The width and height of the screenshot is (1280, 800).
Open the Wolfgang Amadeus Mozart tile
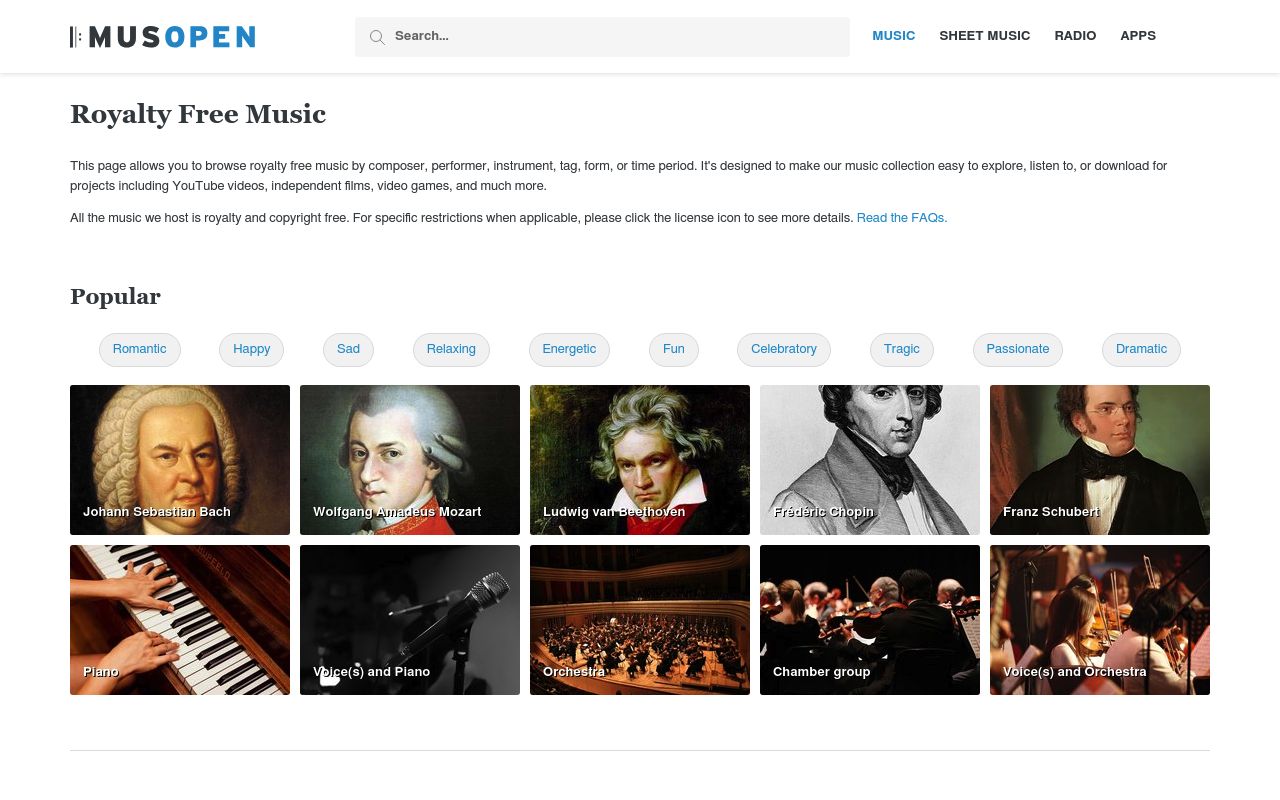point(410,460)
